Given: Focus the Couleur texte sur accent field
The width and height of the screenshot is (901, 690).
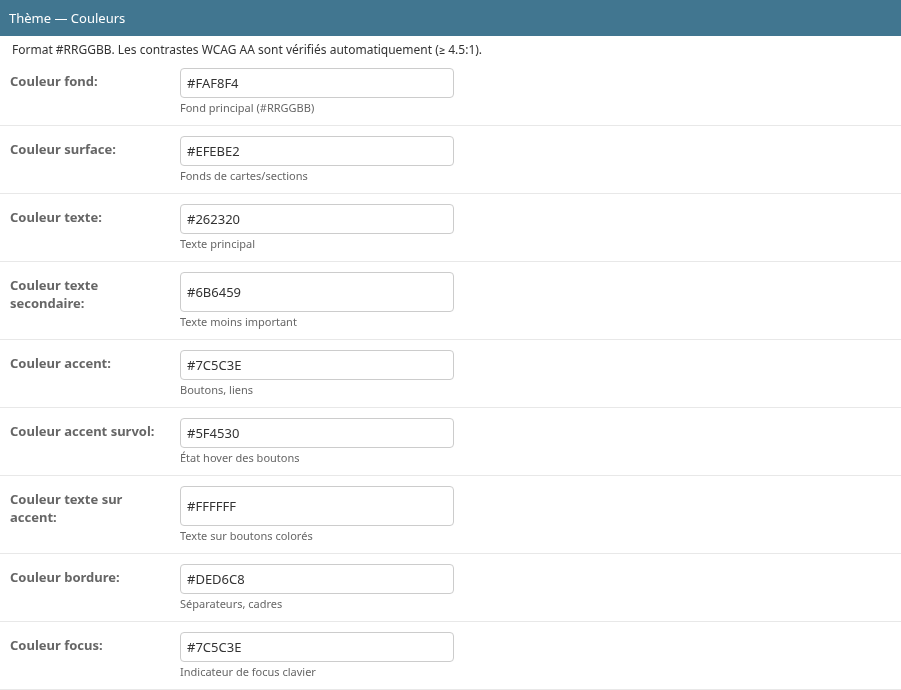Looking at the screenshot, I should tap(317, 506).
